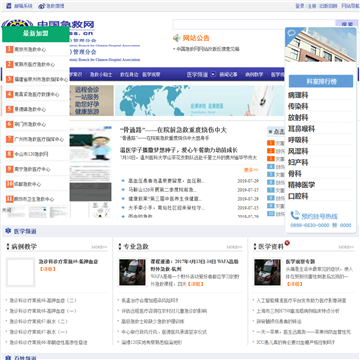Select 病理科 in department ranking
This screenshot has width=360, height=360.
tap(298, 95)
